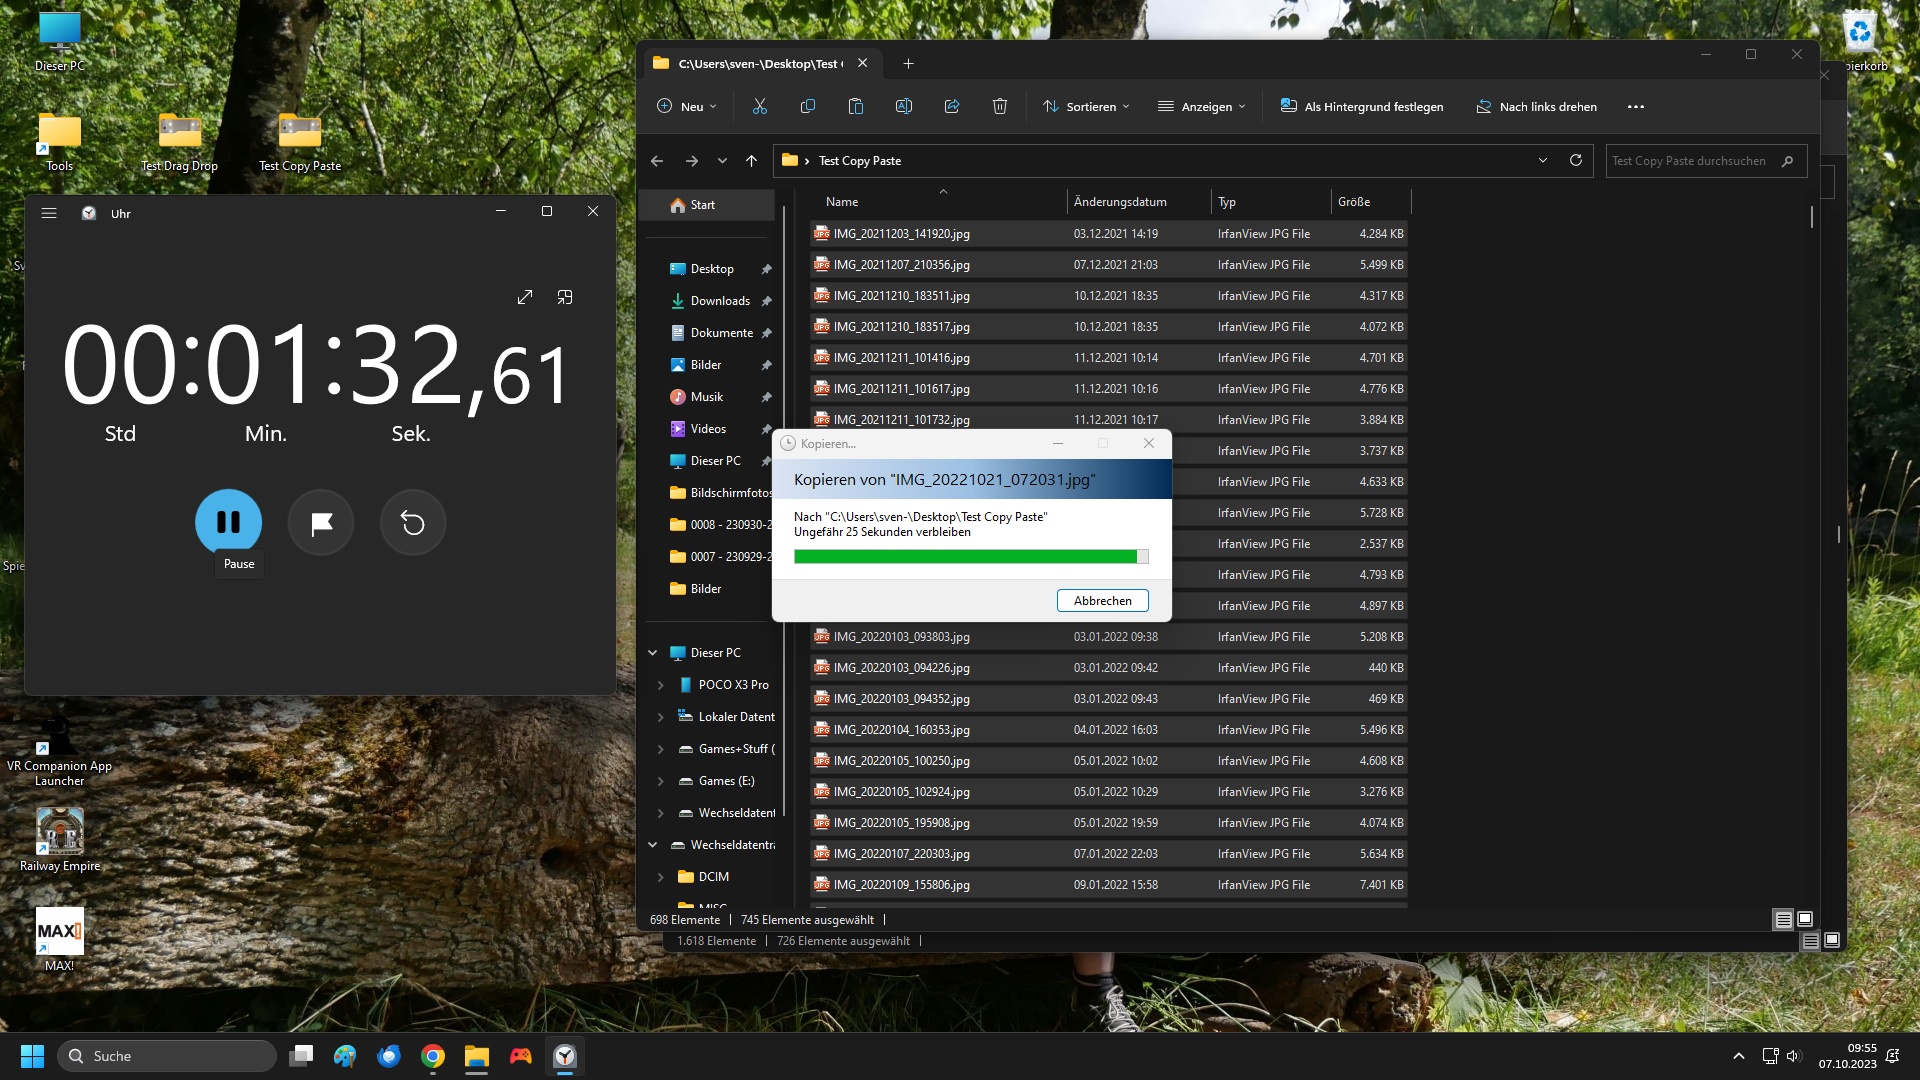Screen dimensions: 1920x1080
Task: Click the Test Copy Paste search field
Action: coord(1690,160)
